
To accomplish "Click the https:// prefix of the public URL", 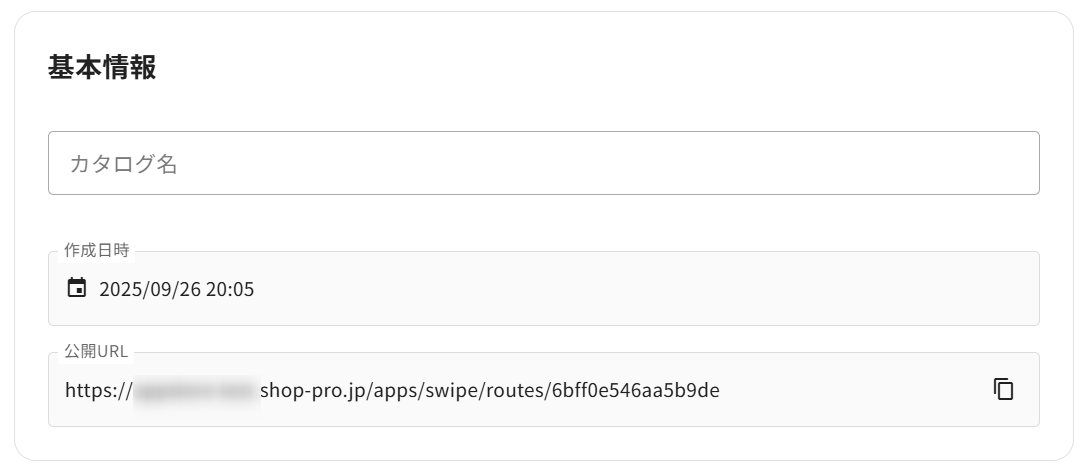I will pos(98,390).
